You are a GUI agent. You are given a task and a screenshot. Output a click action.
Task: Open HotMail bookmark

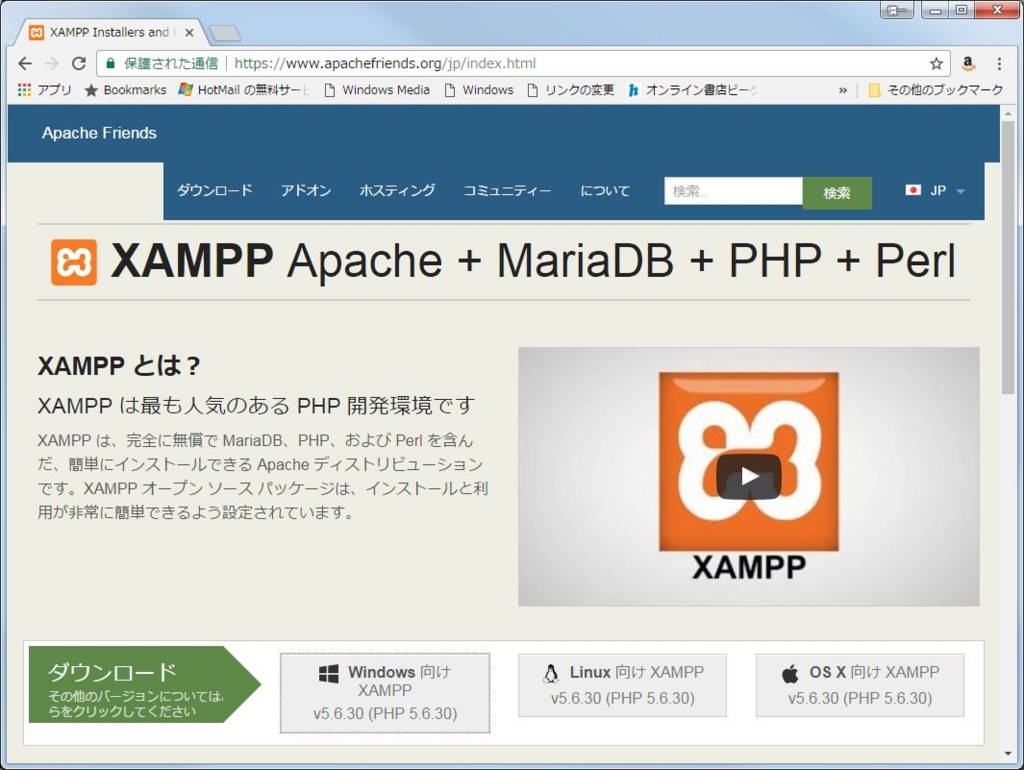(244, 89)
